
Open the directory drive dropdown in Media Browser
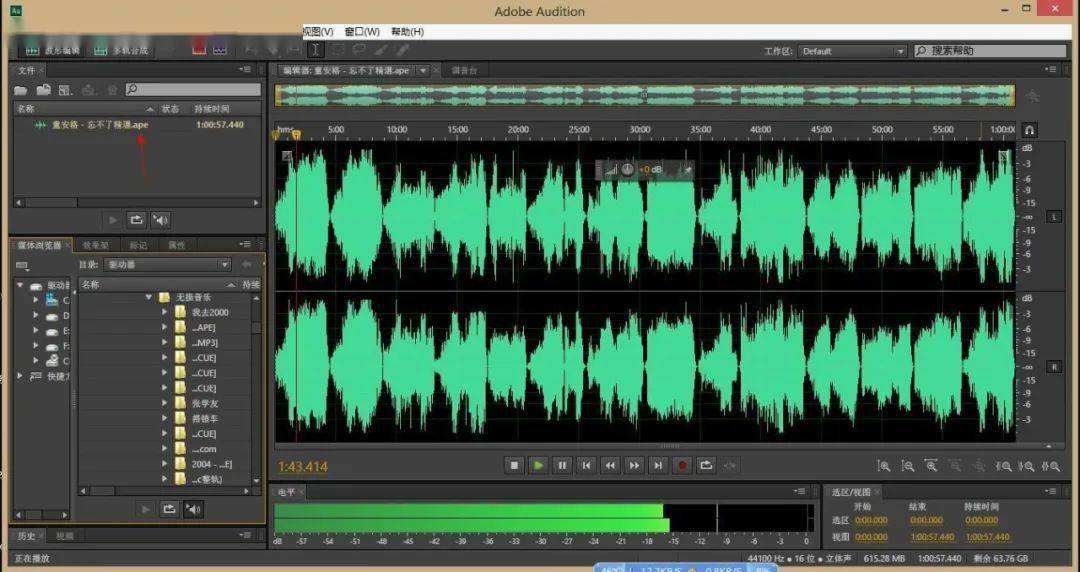pos(168,265)
